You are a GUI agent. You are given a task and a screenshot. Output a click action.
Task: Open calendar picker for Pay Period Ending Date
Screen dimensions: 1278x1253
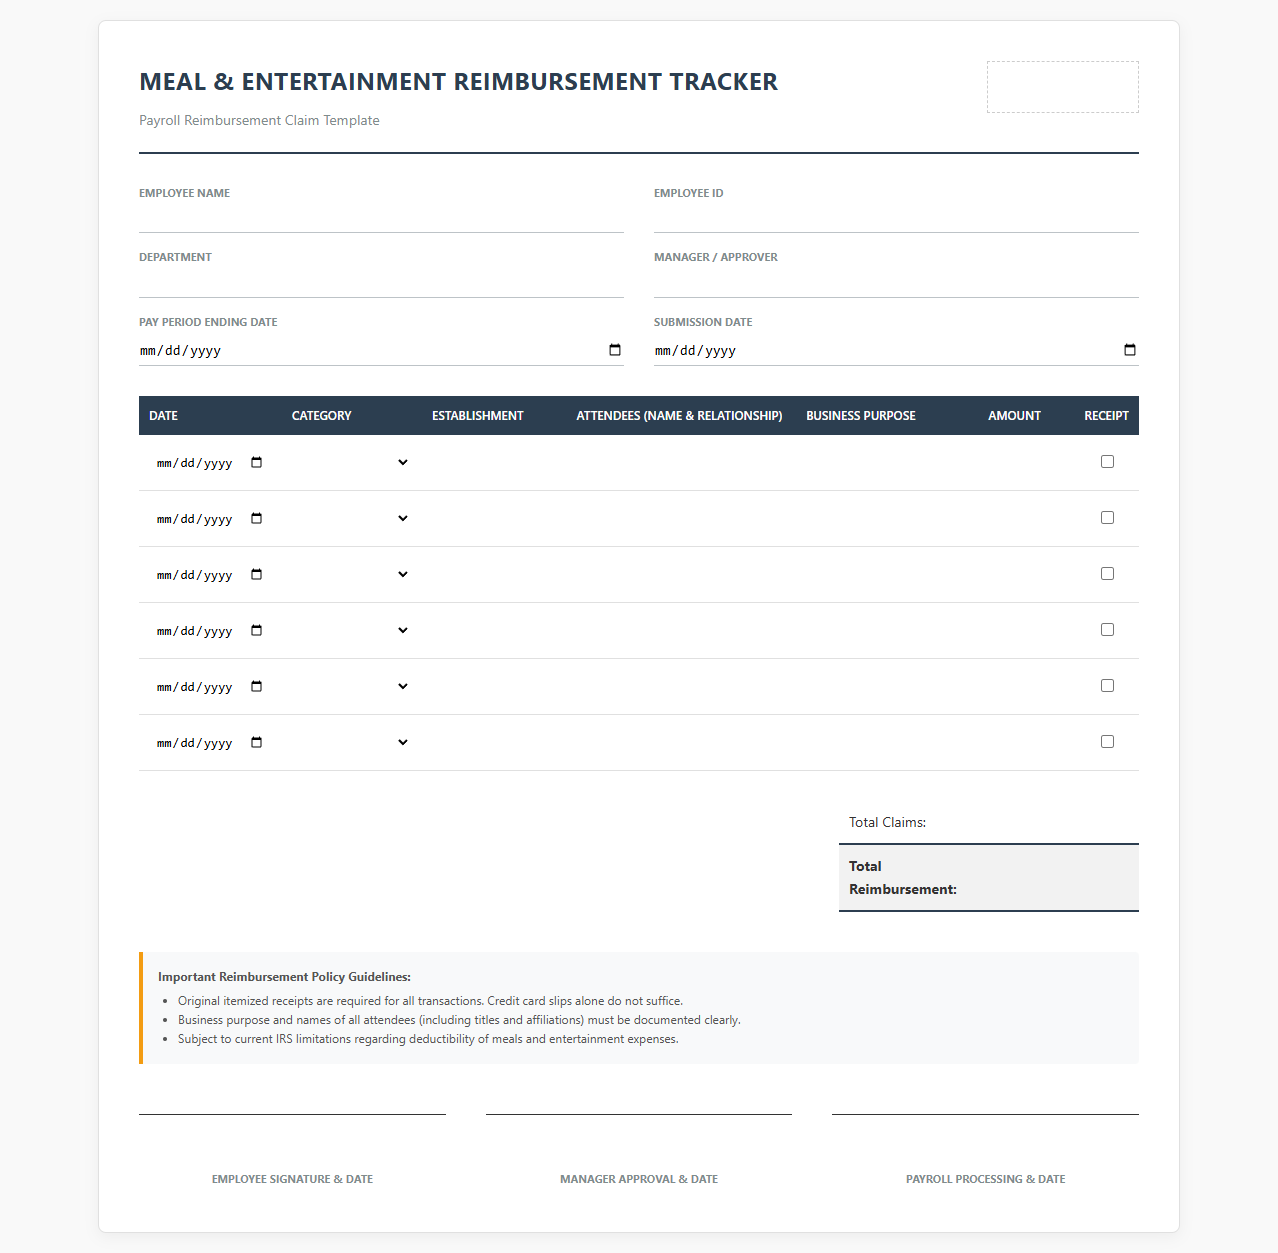click(615, 350)
